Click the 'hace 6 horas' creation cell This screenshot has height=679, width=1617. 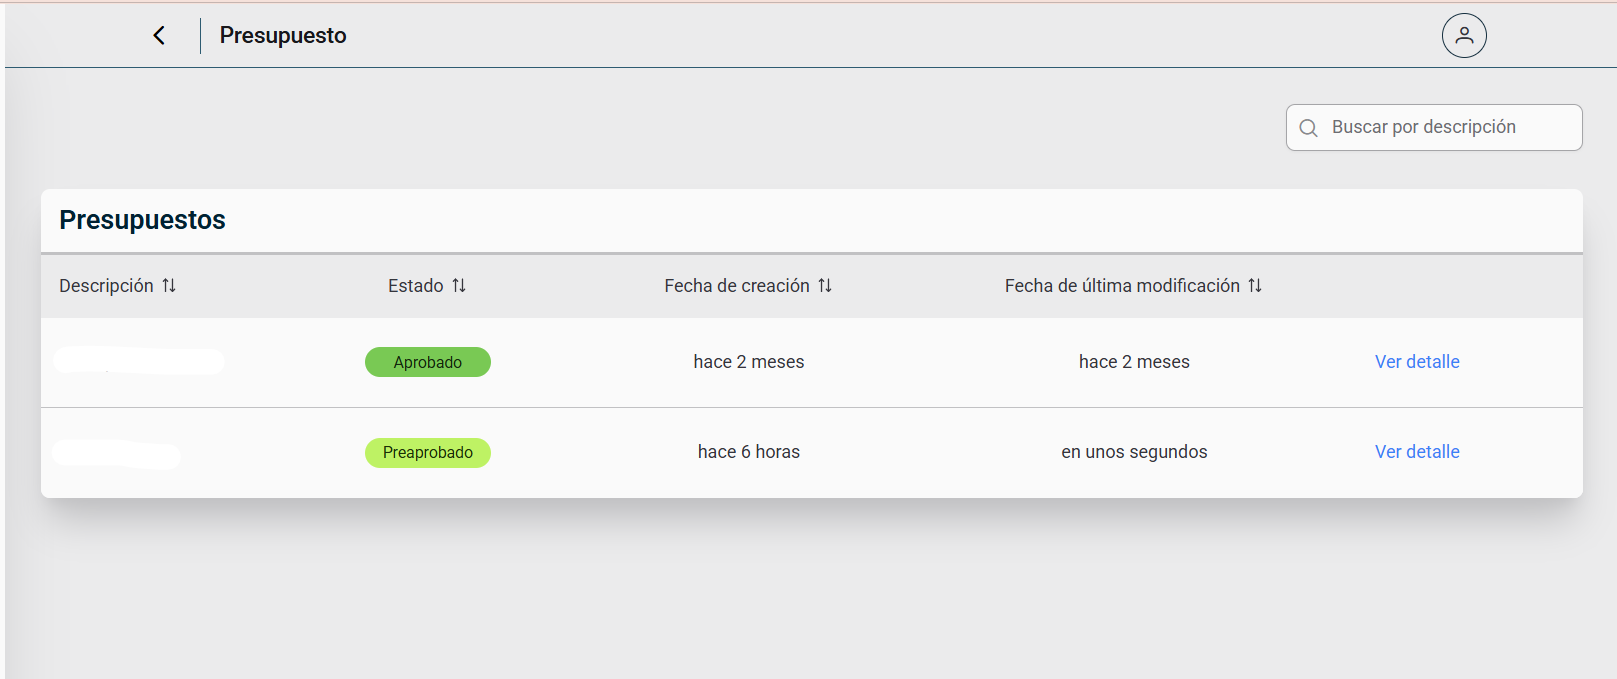(748, 452)
